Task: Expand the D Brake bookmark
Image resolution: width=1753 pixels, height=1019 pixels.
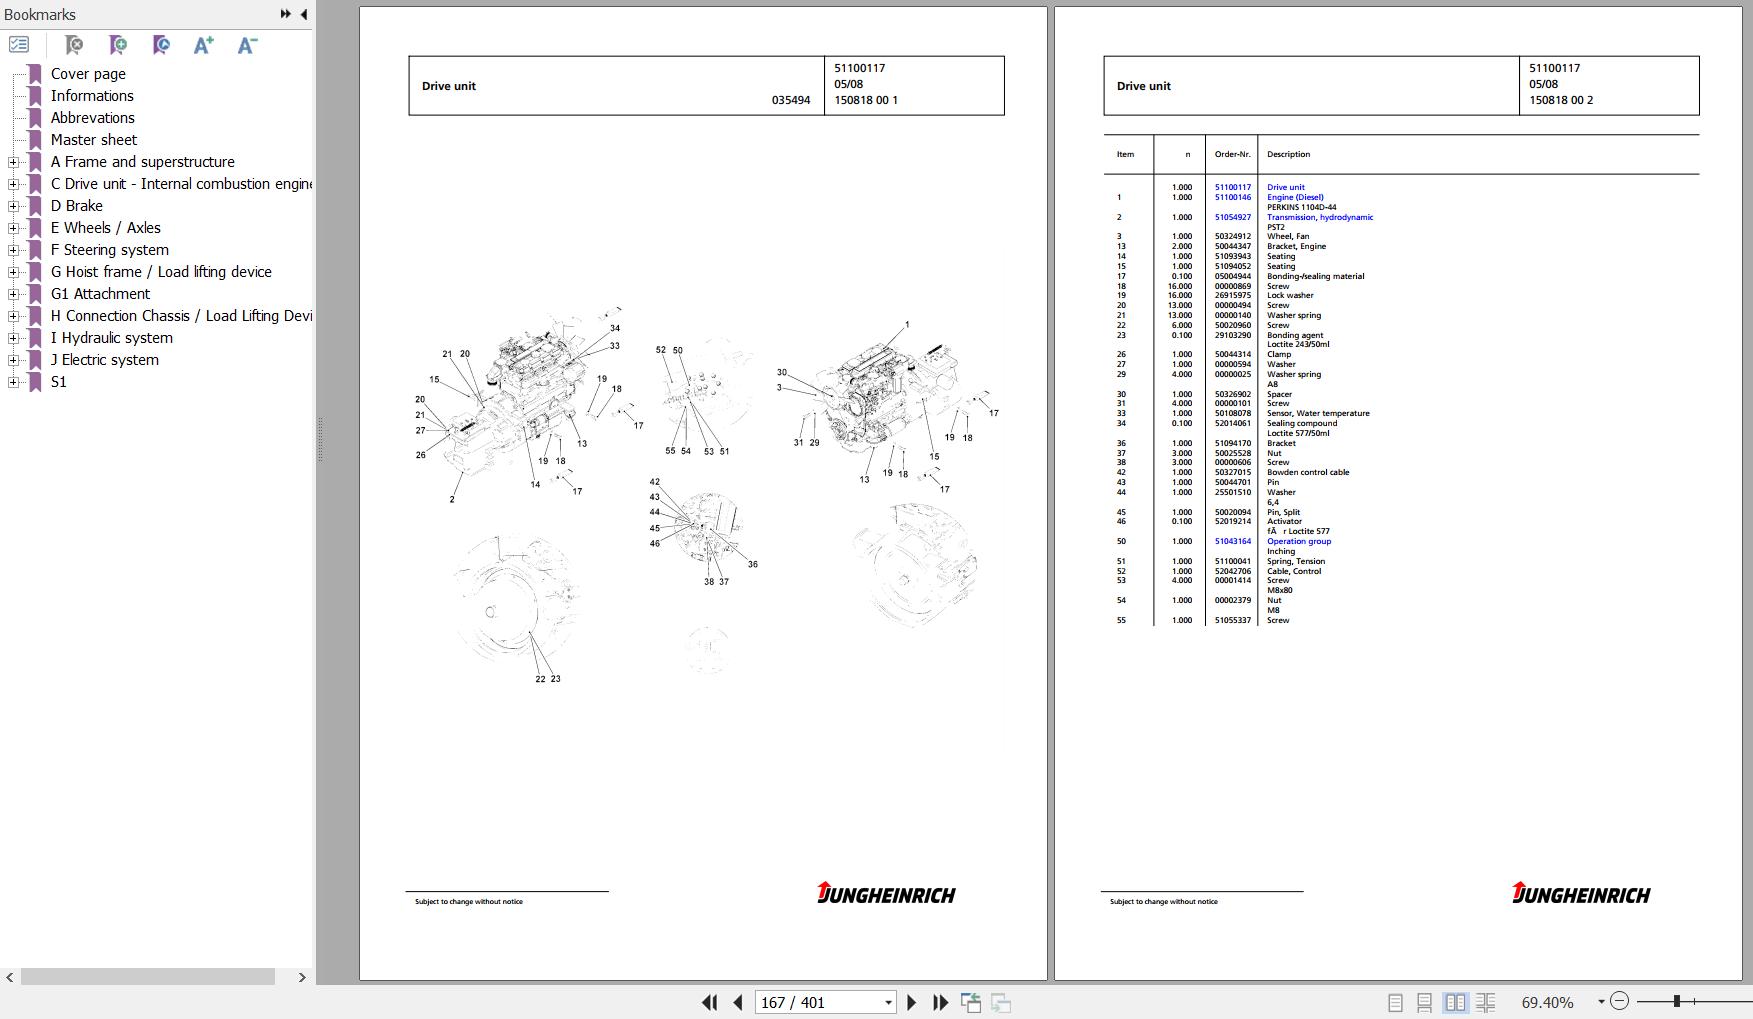Action: point(13,206)
